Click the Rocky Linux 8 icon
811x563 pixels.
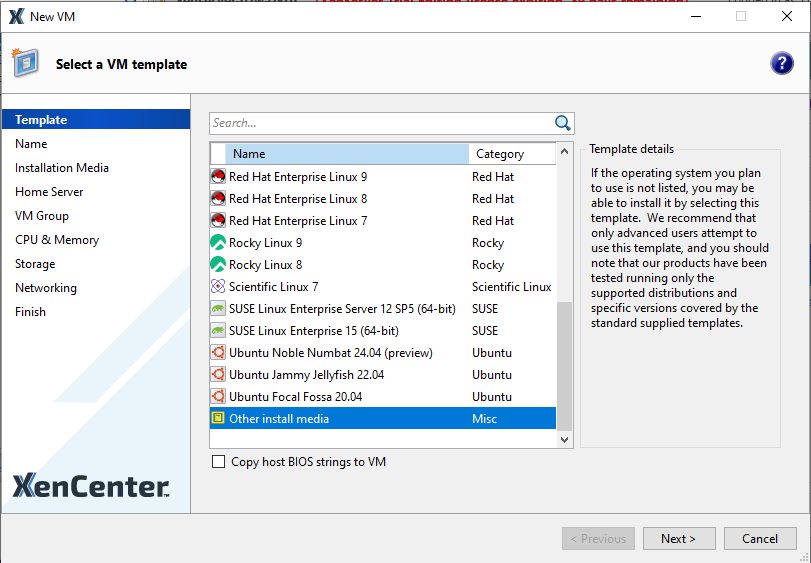218,265
